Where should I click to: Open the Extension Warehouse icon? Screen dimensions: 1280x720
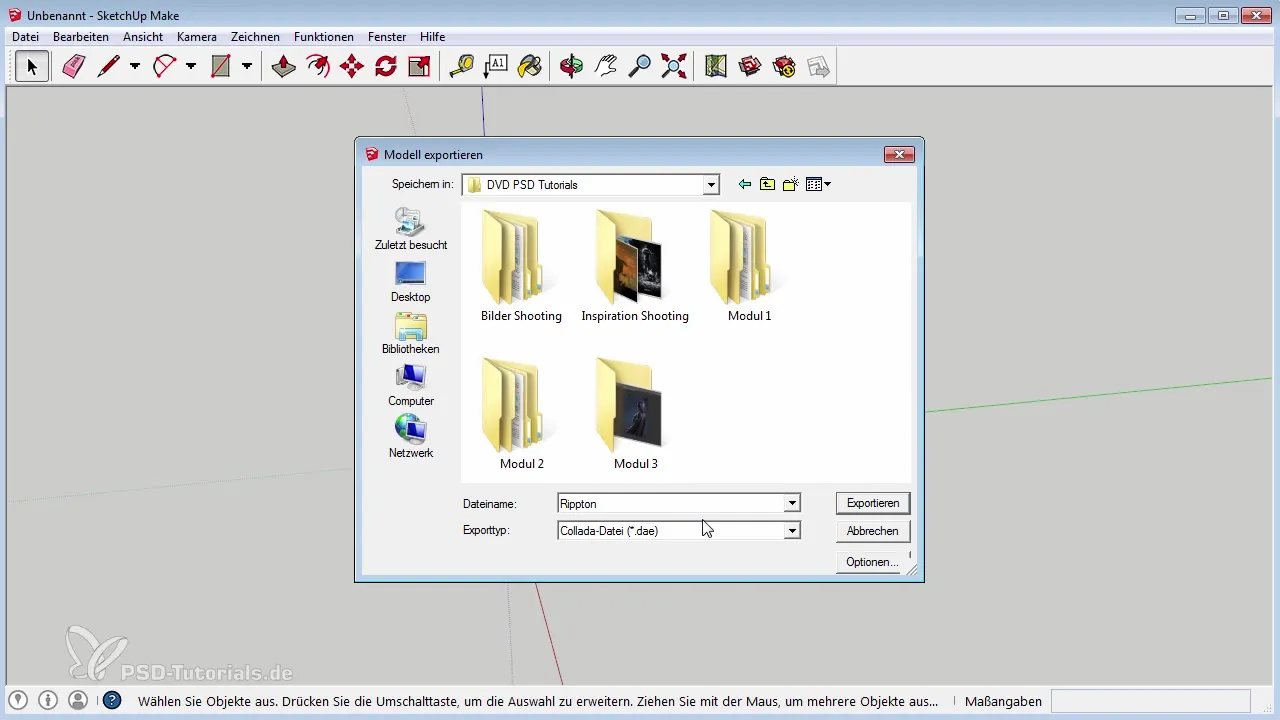point(784,67)
